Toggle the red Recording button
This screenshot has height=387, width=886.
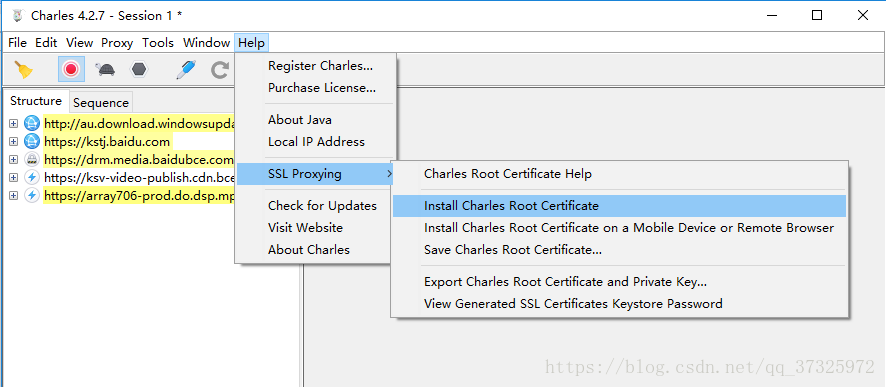[x=71, y=69]
